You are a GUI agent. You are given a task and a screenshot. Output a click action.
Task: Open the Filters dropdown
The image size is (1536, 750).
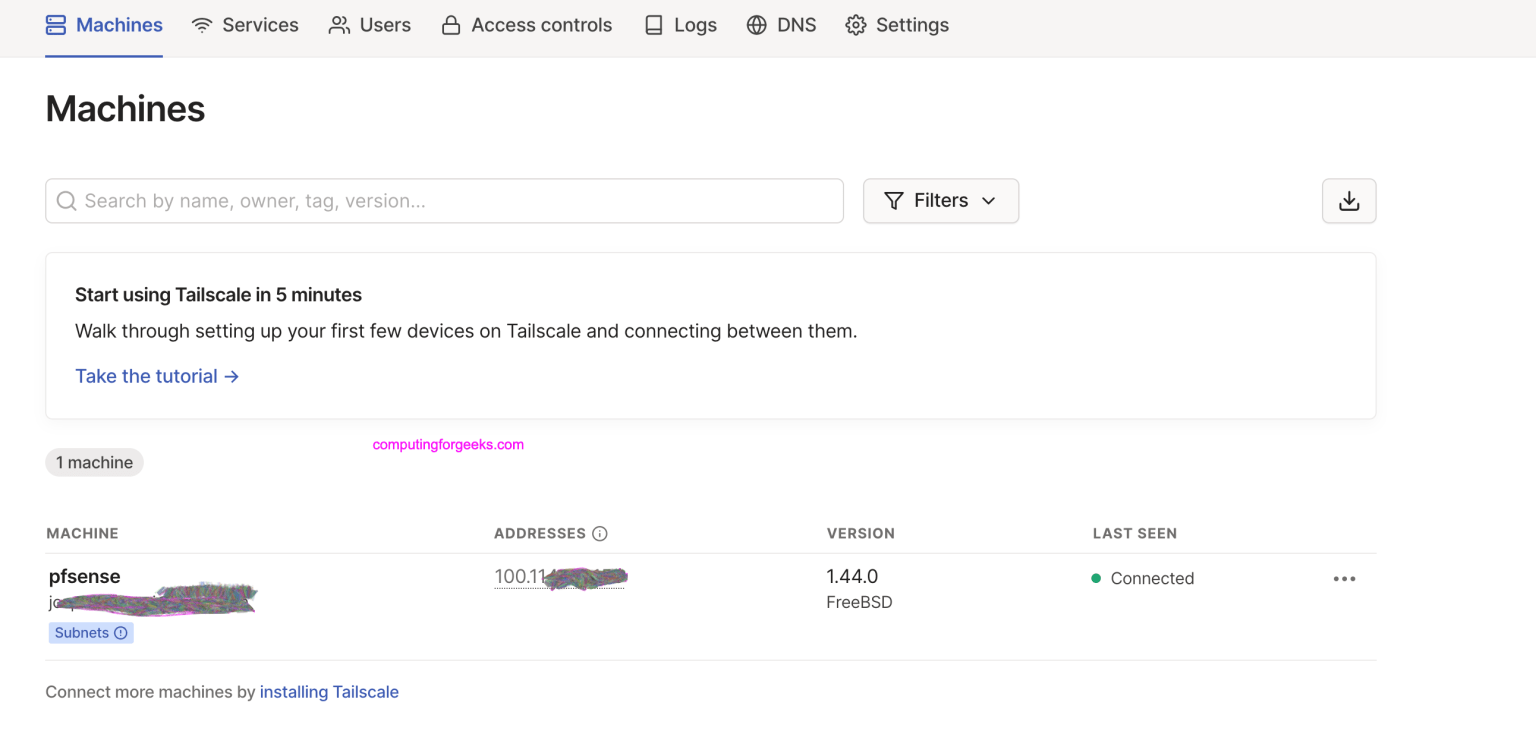[940, 201]
